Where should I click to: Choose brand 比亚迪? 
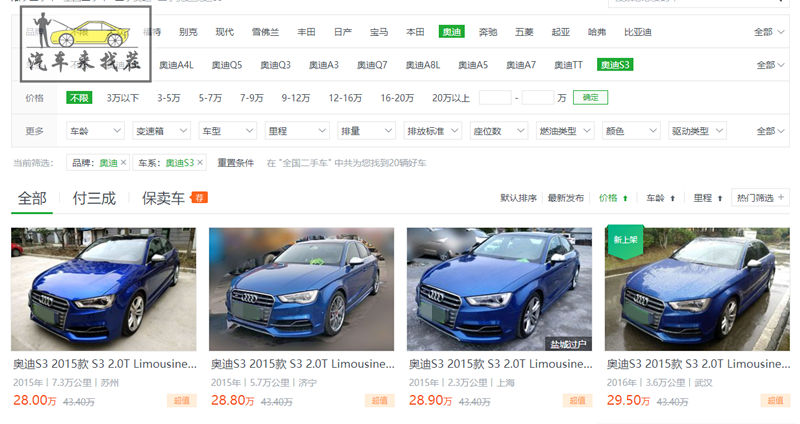pyautogui.click(x=638, y=32)
